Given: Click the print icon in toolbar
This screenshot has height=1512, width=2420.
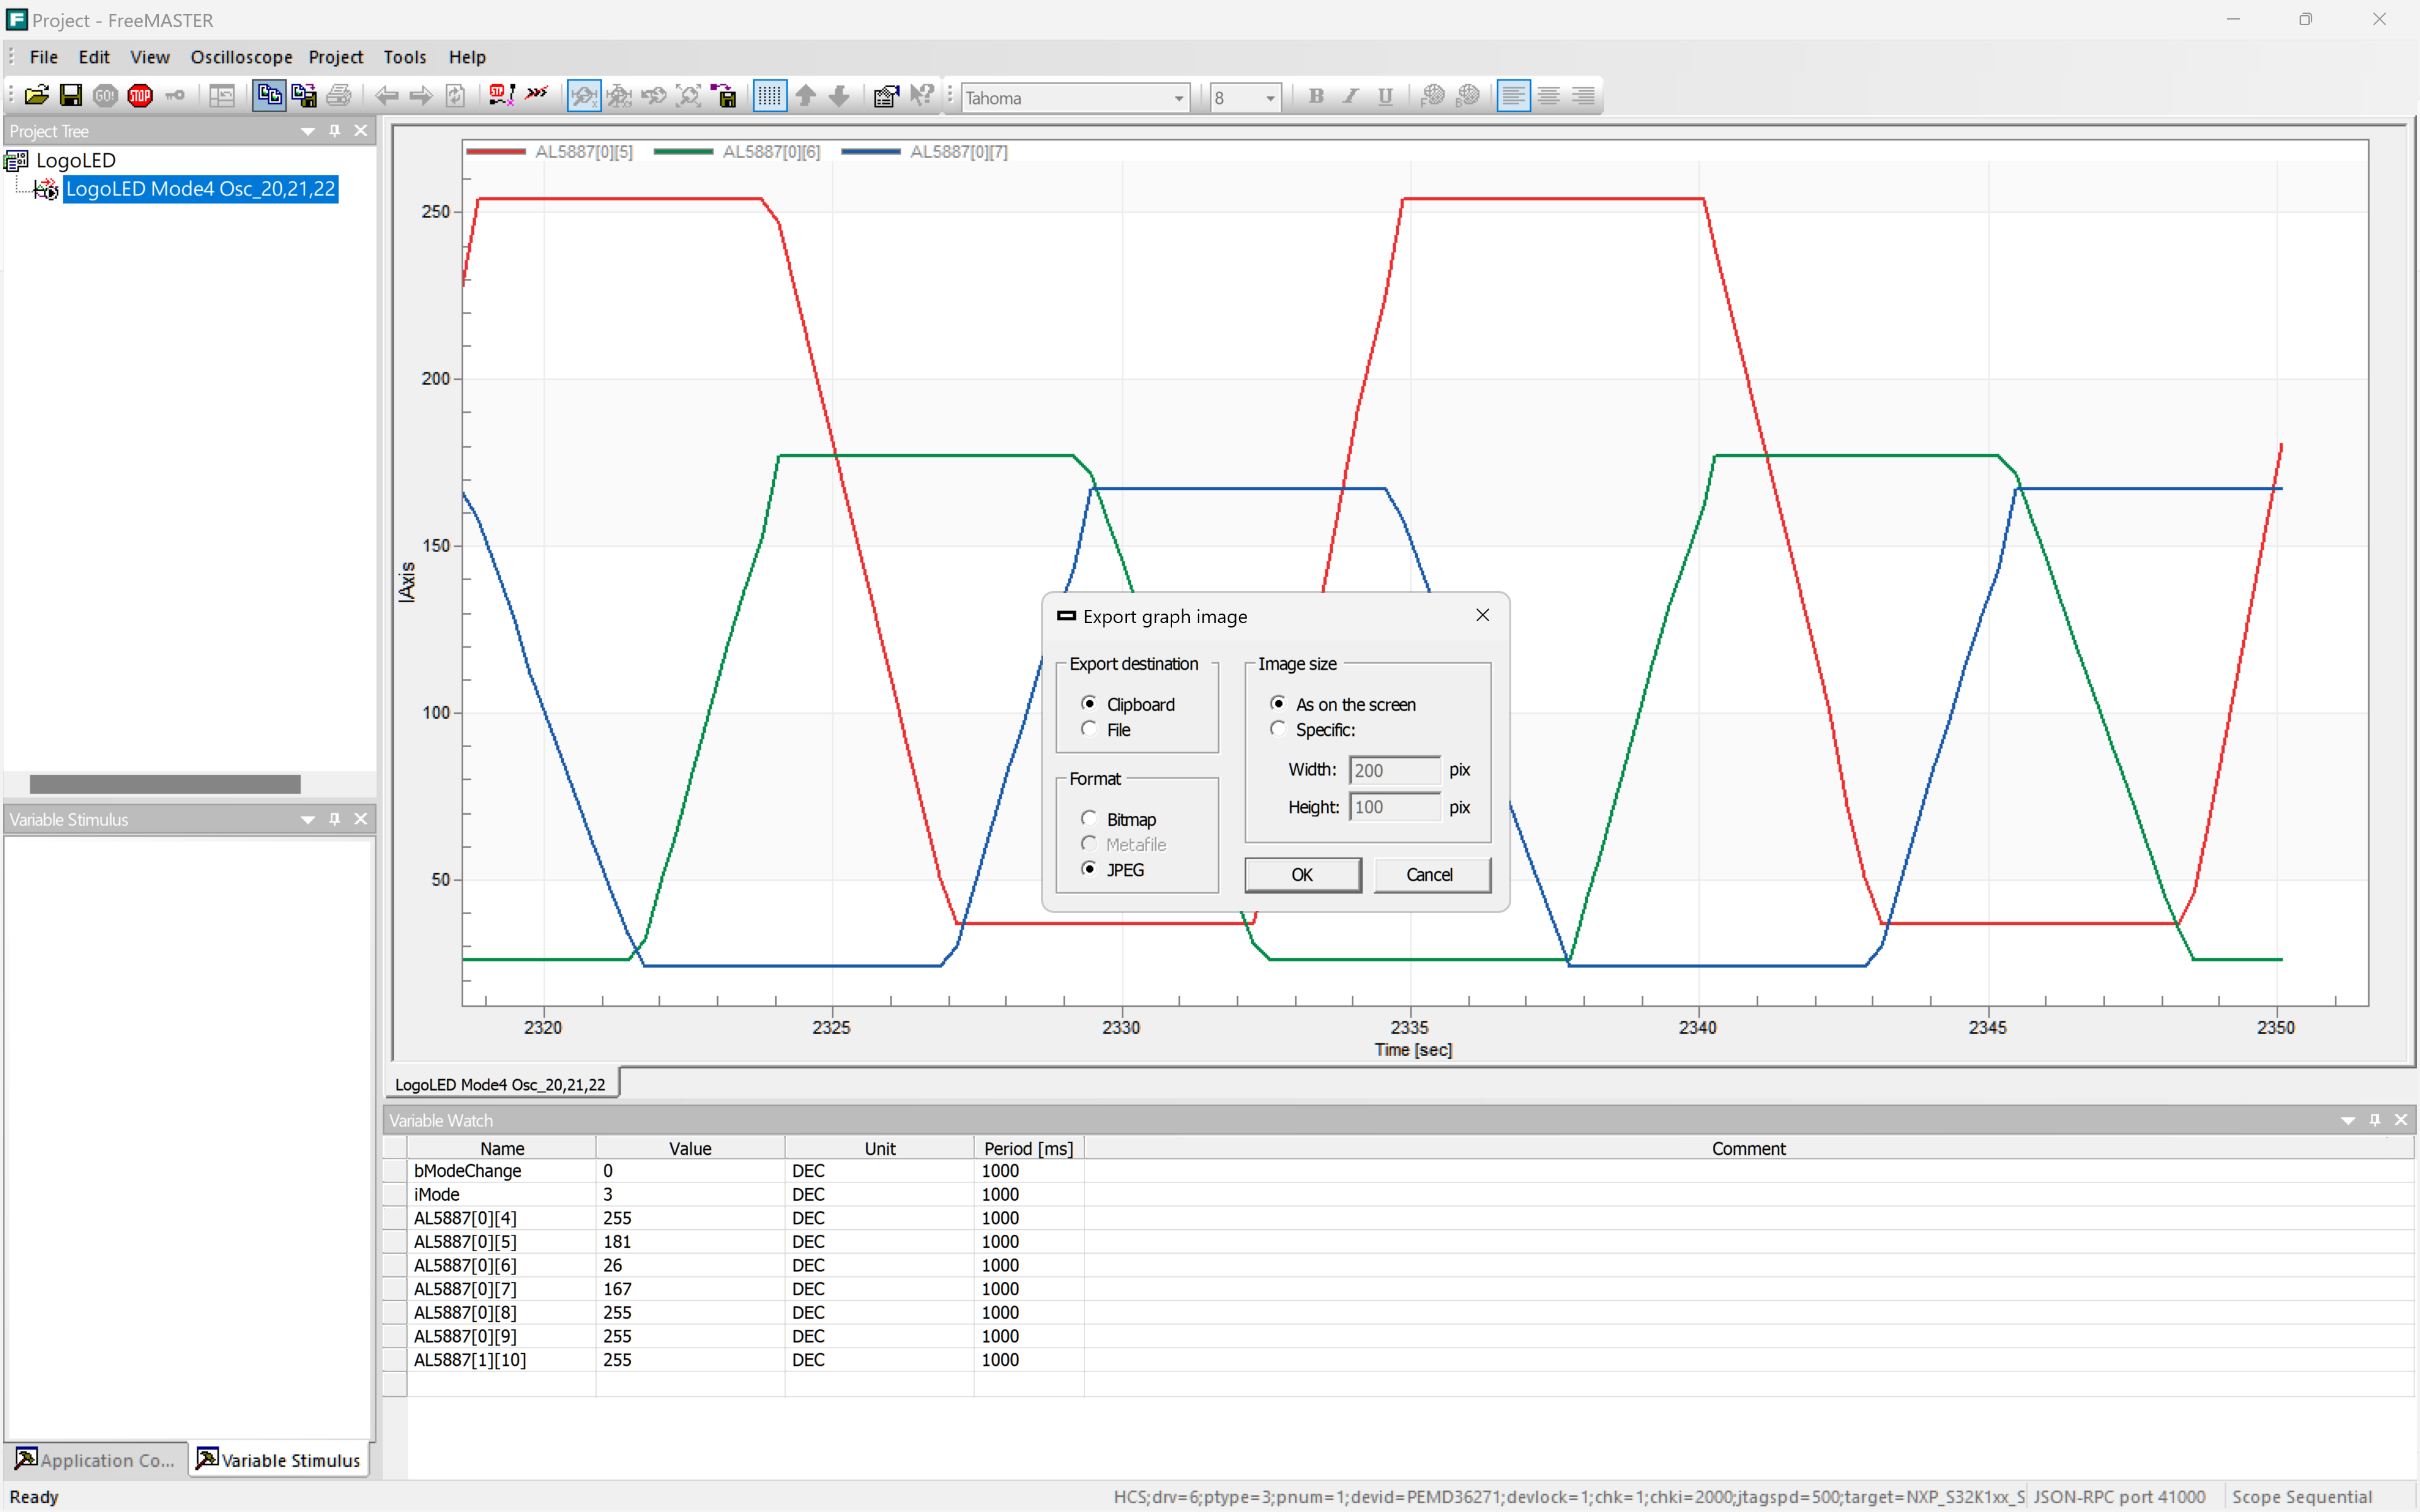Looking at the screenshot, I should point(339,96).
